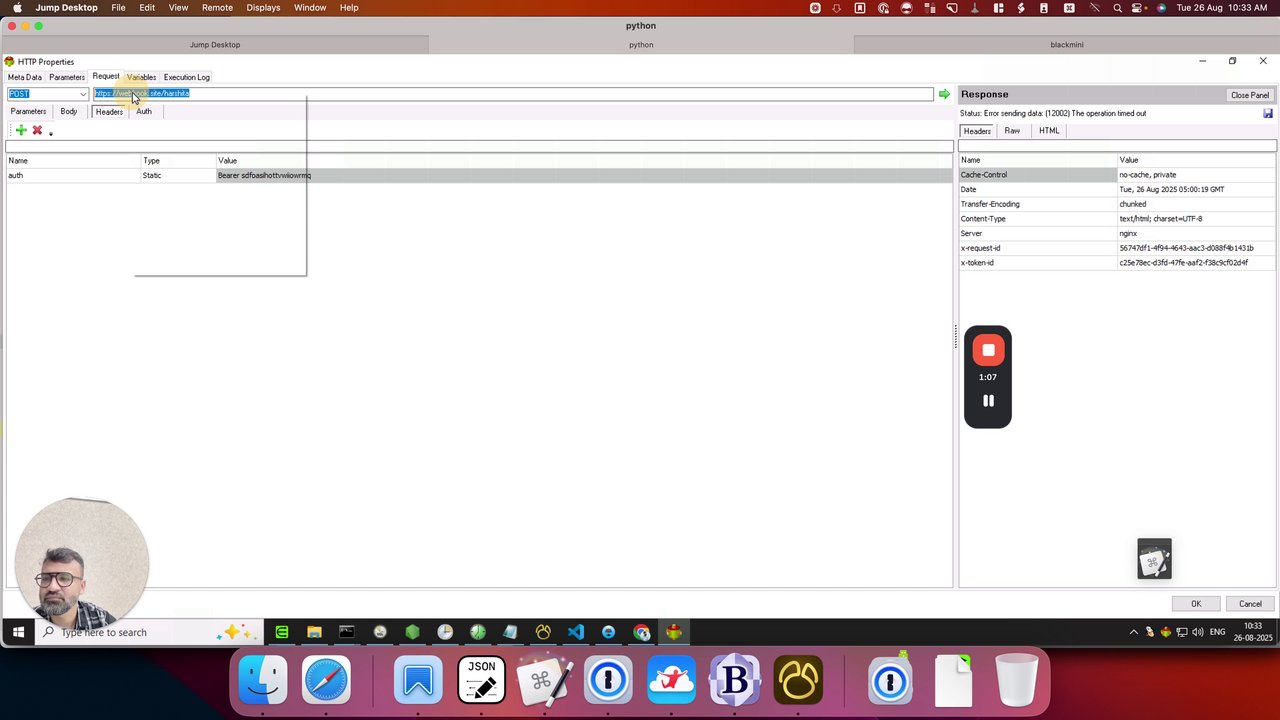Launch Safari from the dock
1280x720 pixels.
point(326,680)
